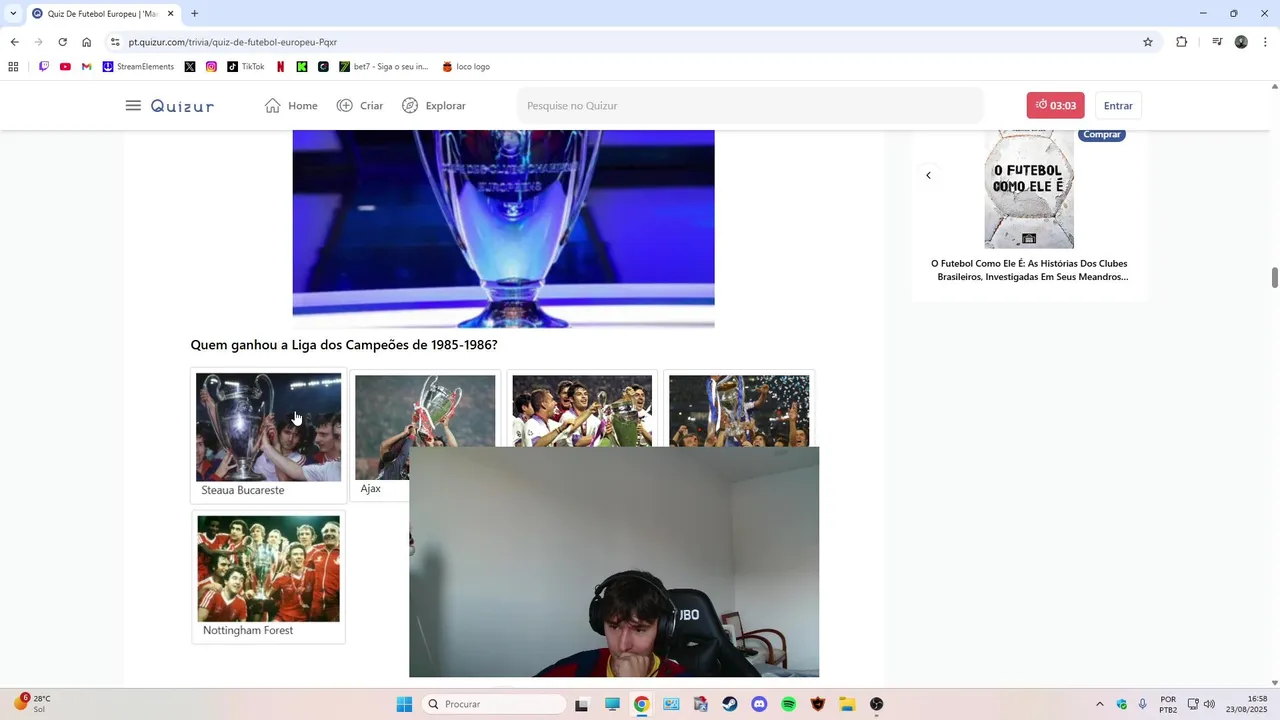
Task: Click the ad carousel previous arrow
Action: click(928, 175)
